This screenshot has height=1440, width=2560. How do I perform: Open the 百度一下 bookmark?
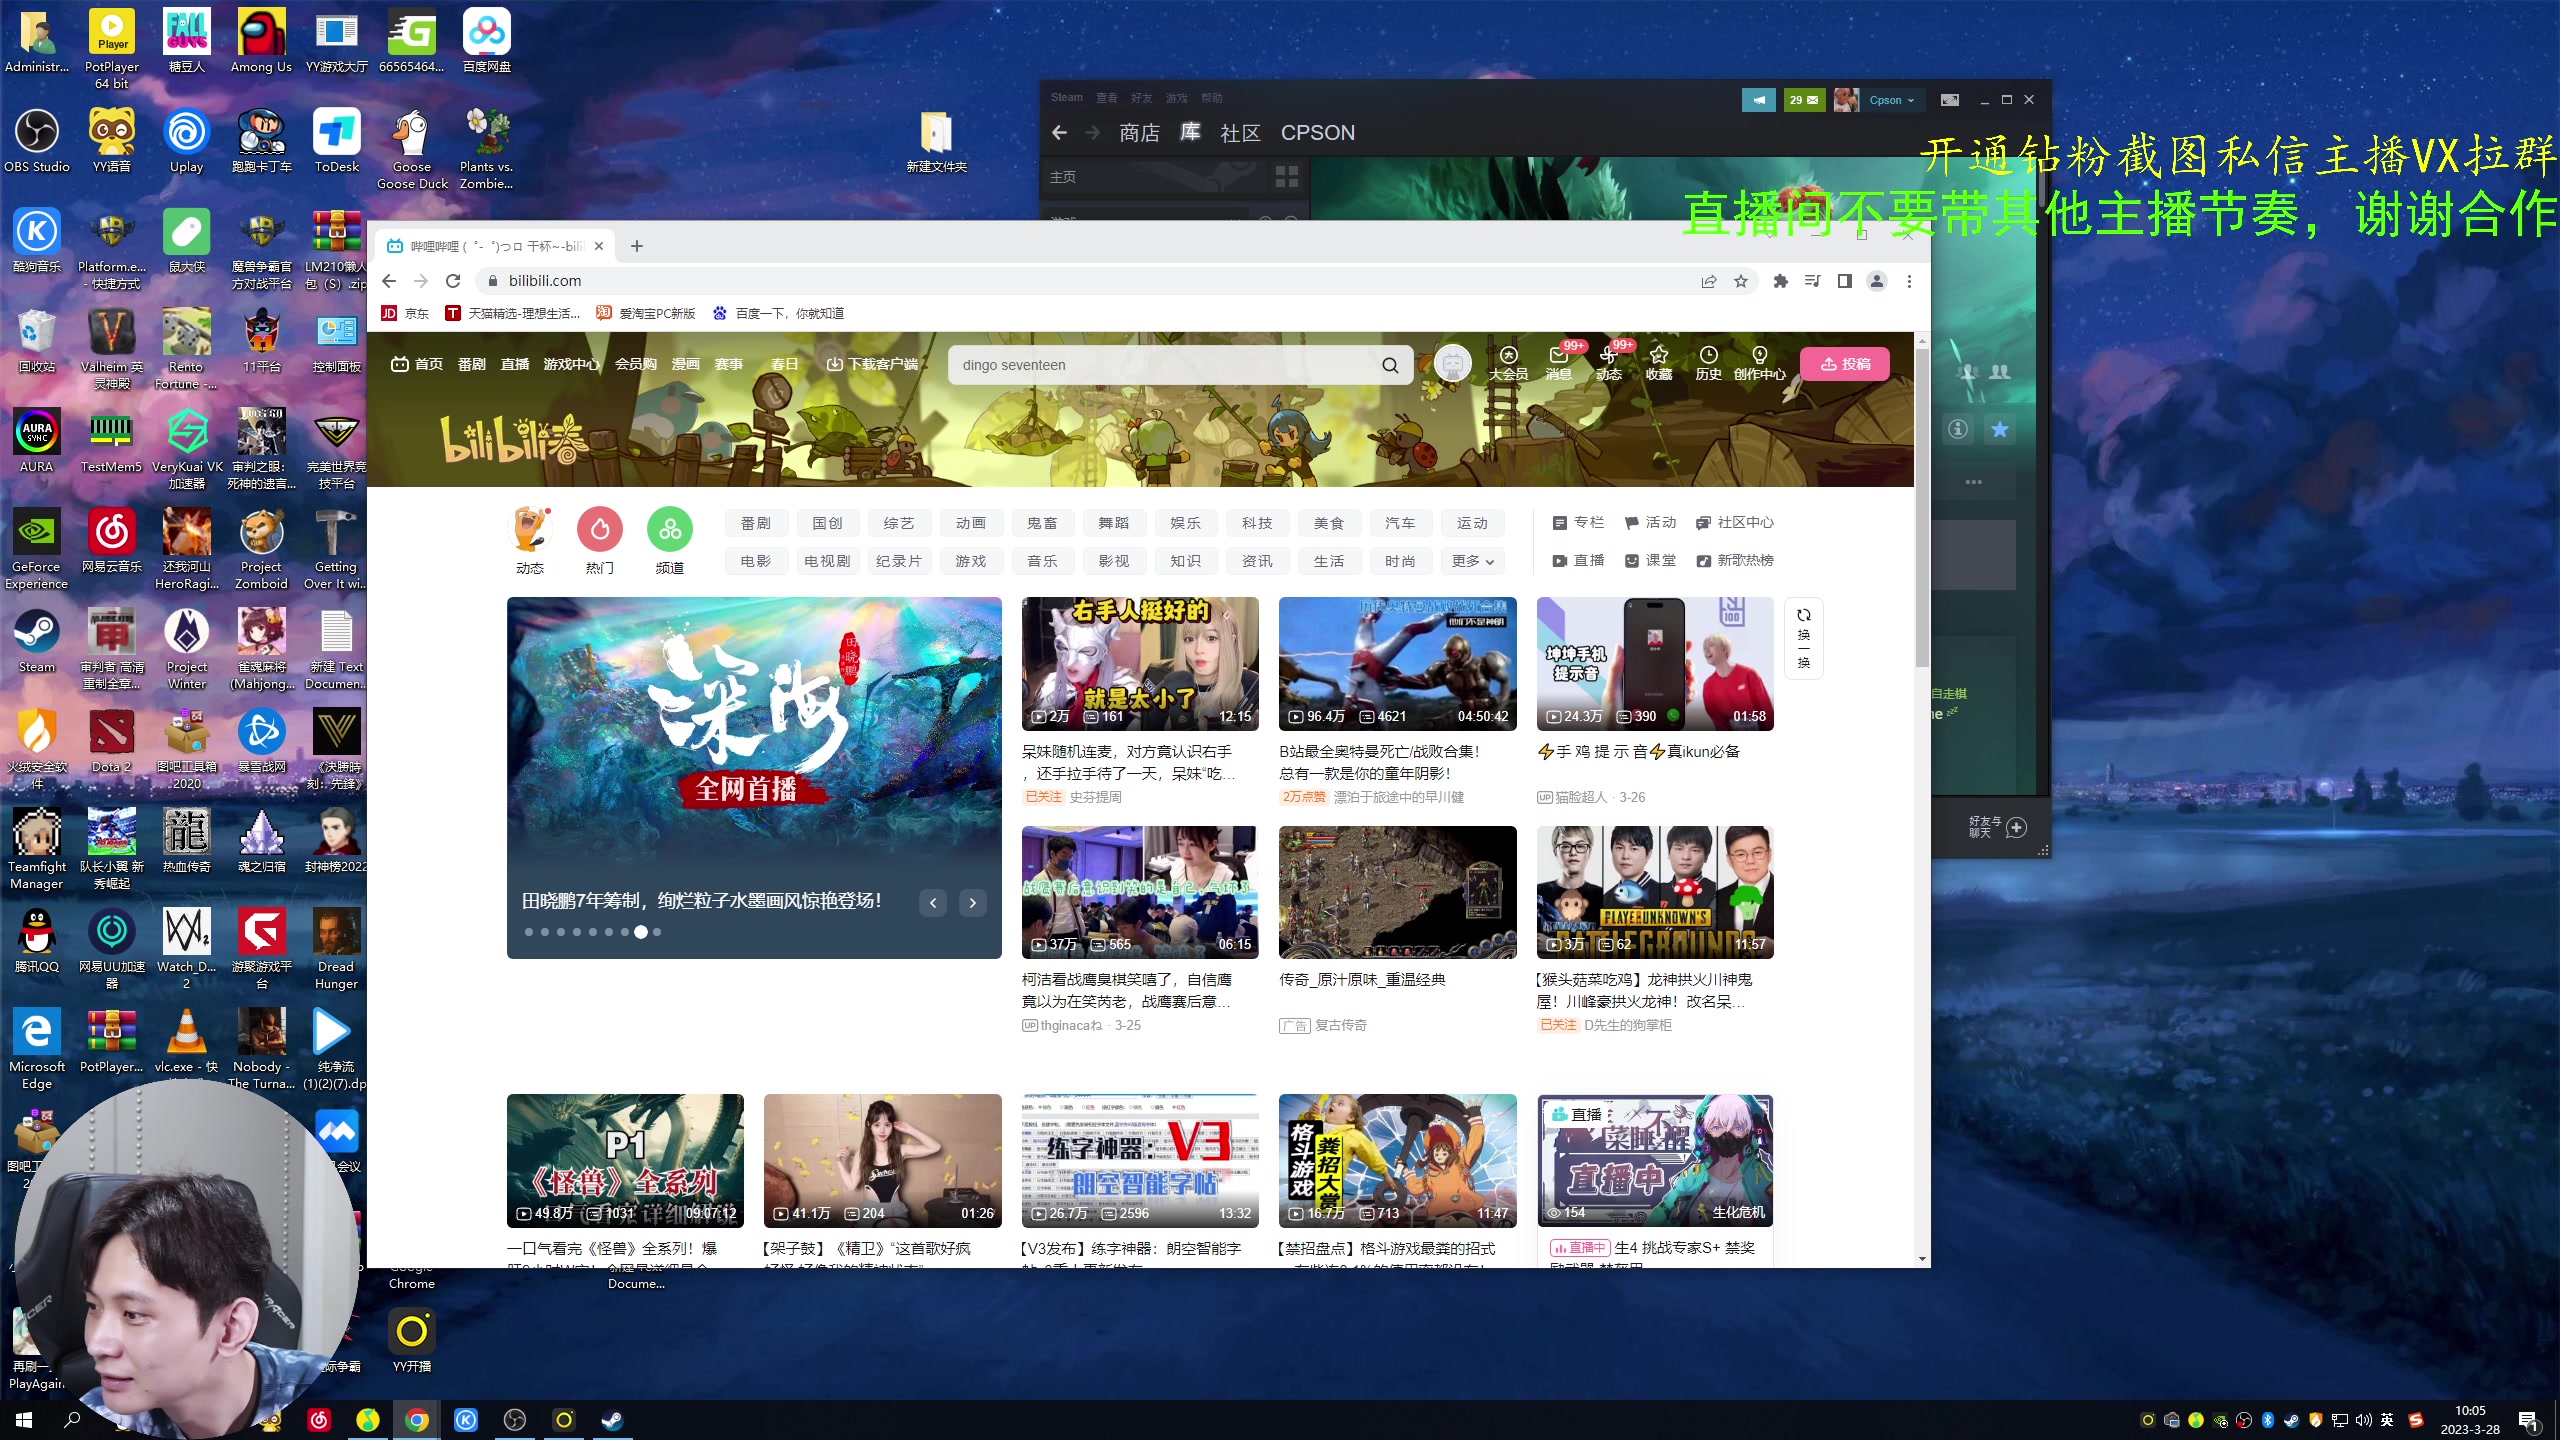pos(778,313)
